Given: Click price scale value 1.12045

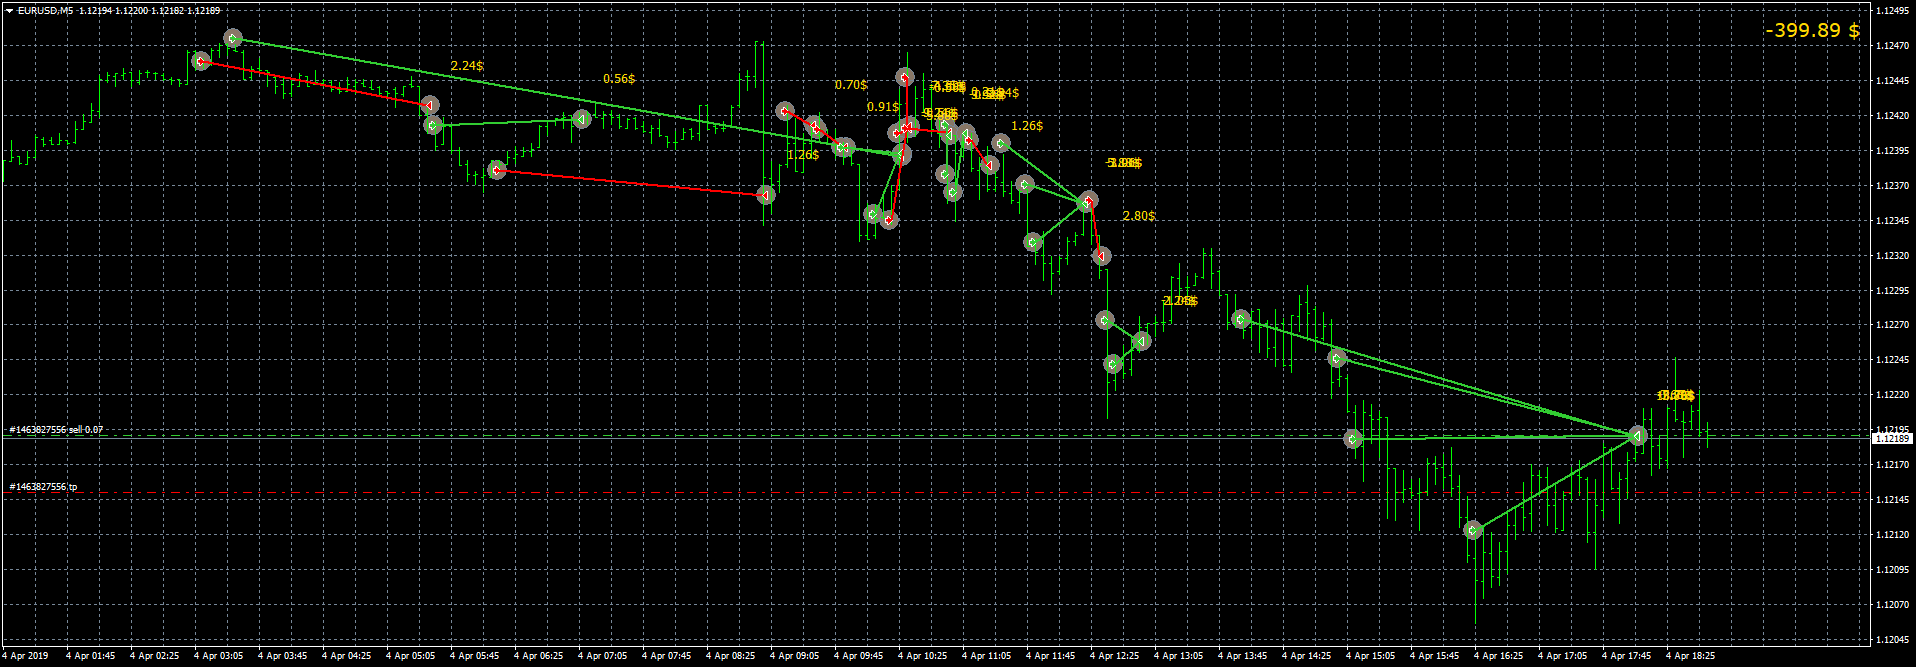Looking at the screenshot, I should tap(1891, 639).
